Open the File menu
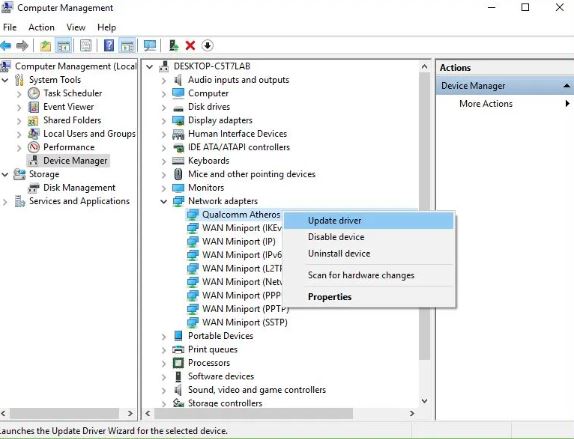 (x=10, y=27)
